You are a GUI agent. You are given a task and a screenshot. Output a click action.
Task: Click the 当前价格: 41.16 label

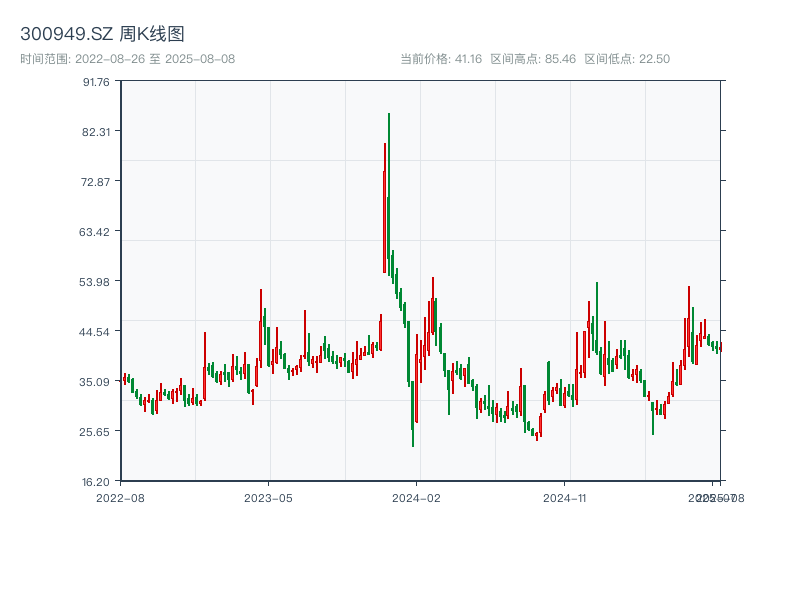pyautogui.click(x=441, y=59)
